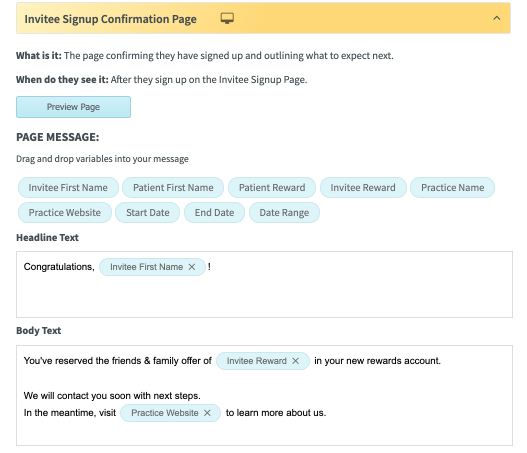Pick the Patient Reward variable chip
Image resolution: width=527 pixels, height=453 pixels.
coord(272,188)
